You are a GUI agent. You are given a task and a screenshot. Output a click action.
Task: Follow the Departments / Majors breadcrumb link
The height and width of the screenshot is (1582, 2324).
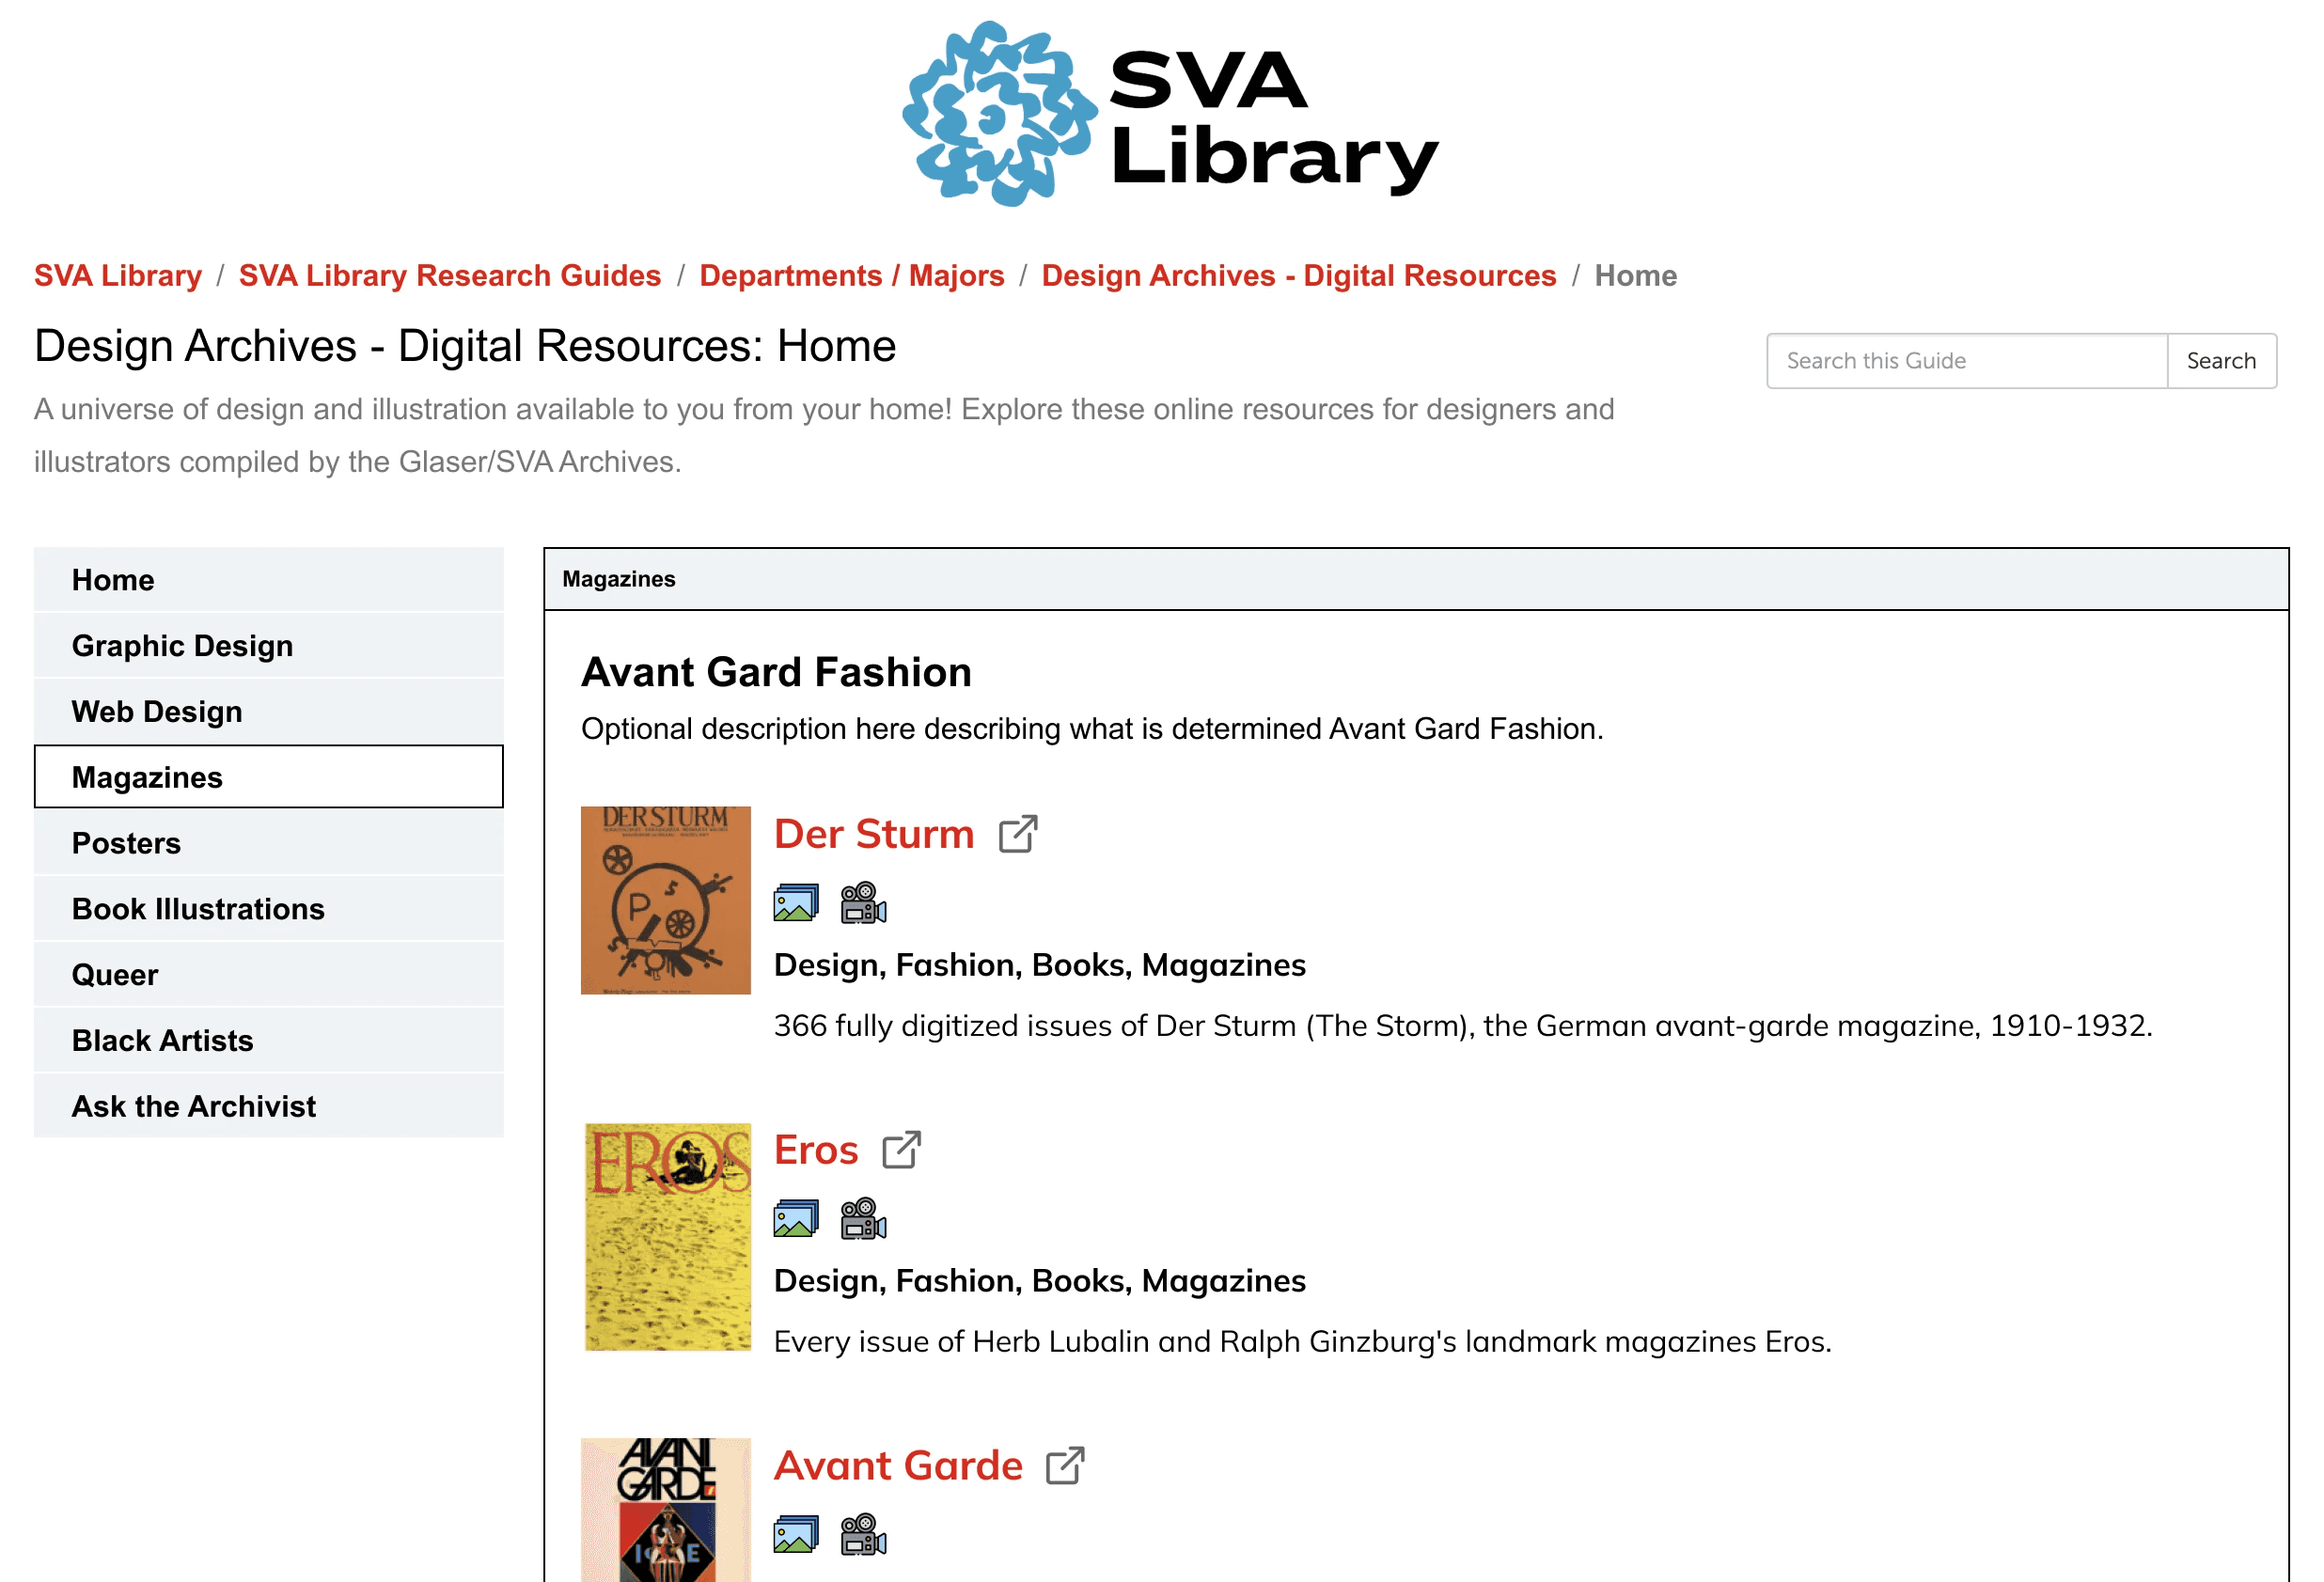point(851,275)
